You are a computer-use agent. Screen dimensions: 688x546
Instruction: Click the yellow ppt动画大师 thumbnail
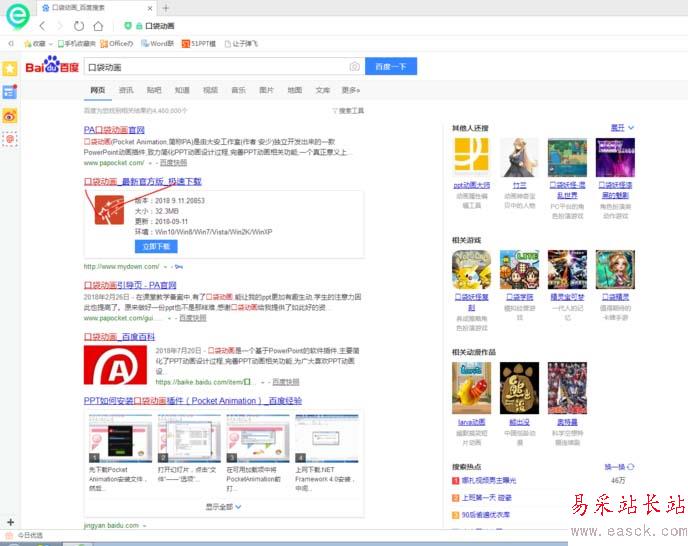pos(472,154)
